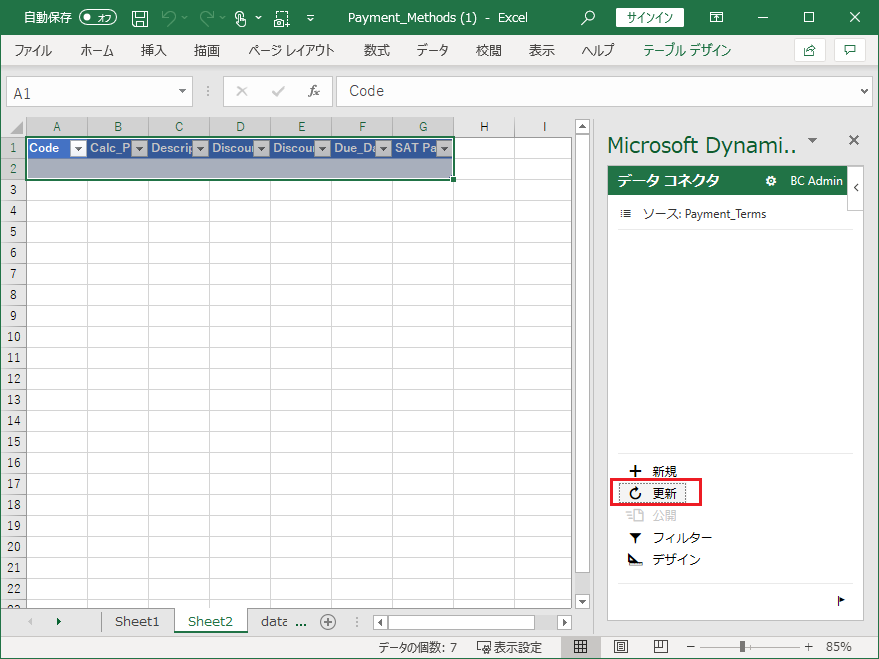Open the Due_Da column filter dropdown
879x659 pixels.
[383, 148]
